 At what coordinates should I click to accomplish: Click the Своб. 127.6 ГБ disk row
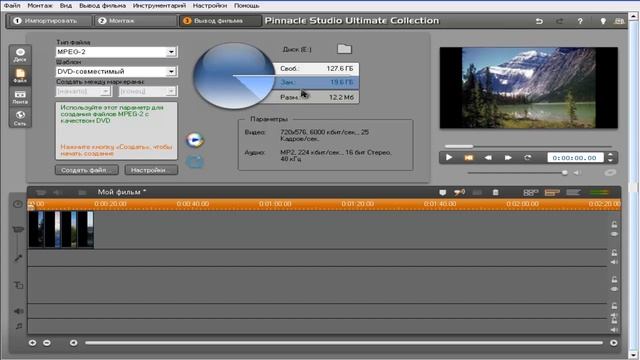pos(317,69)
